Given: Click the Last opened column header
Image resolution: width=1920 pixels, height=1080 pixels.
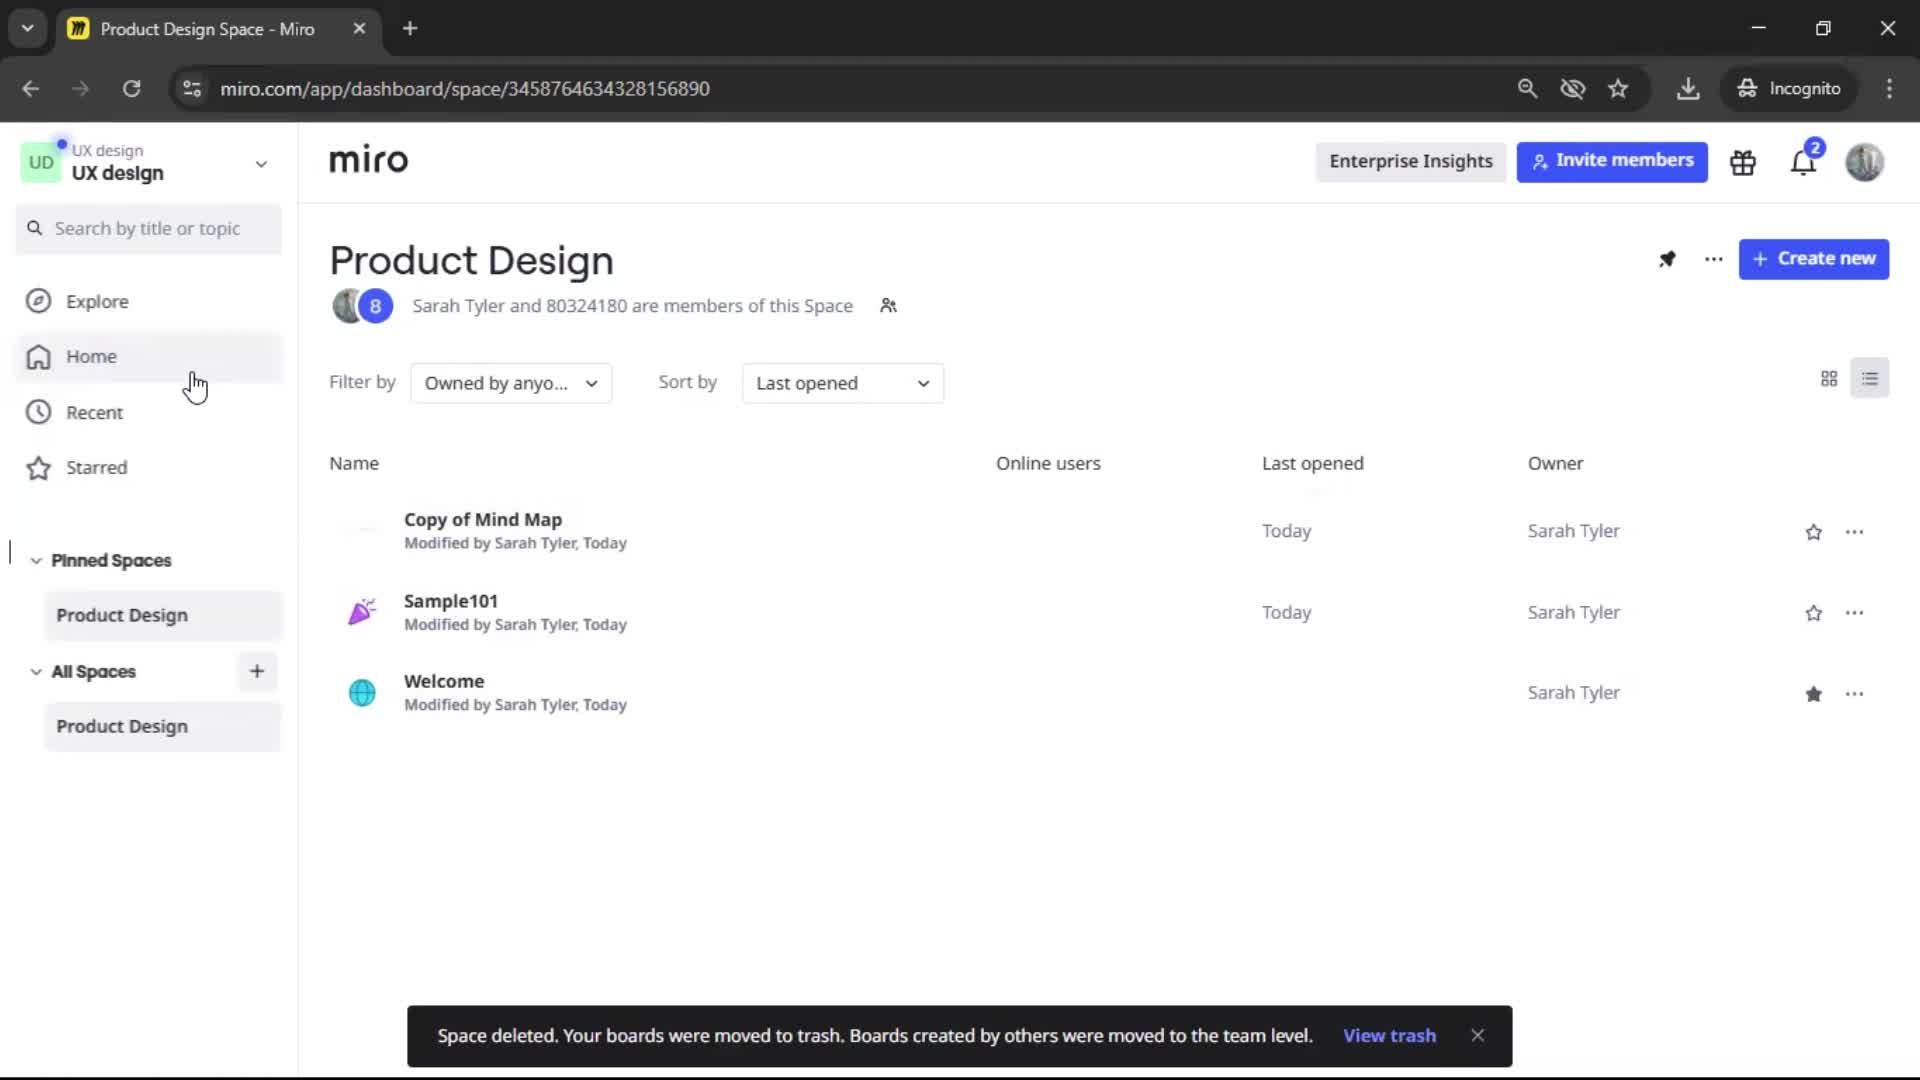Looking at the screenshot, I should click(x=1312, y=464).
